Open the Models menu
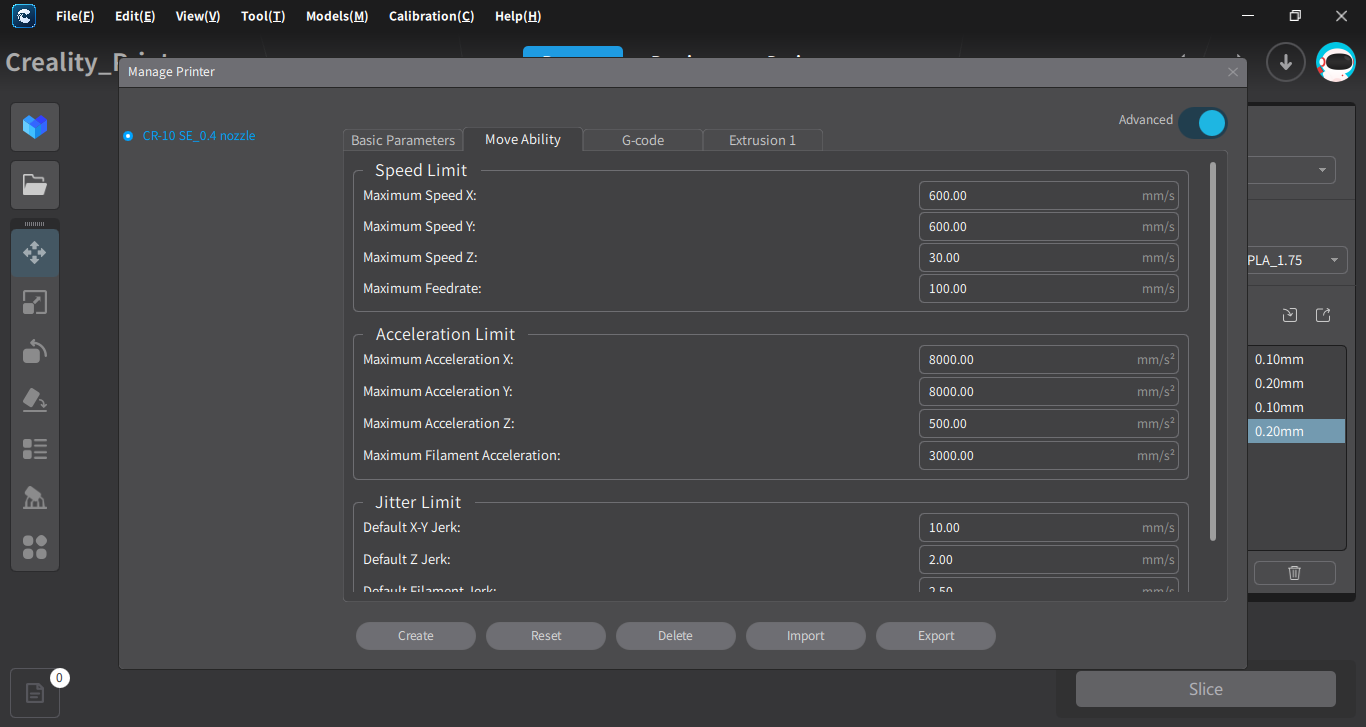This screenshot has height=727, width=1366. tap(337, 16)
